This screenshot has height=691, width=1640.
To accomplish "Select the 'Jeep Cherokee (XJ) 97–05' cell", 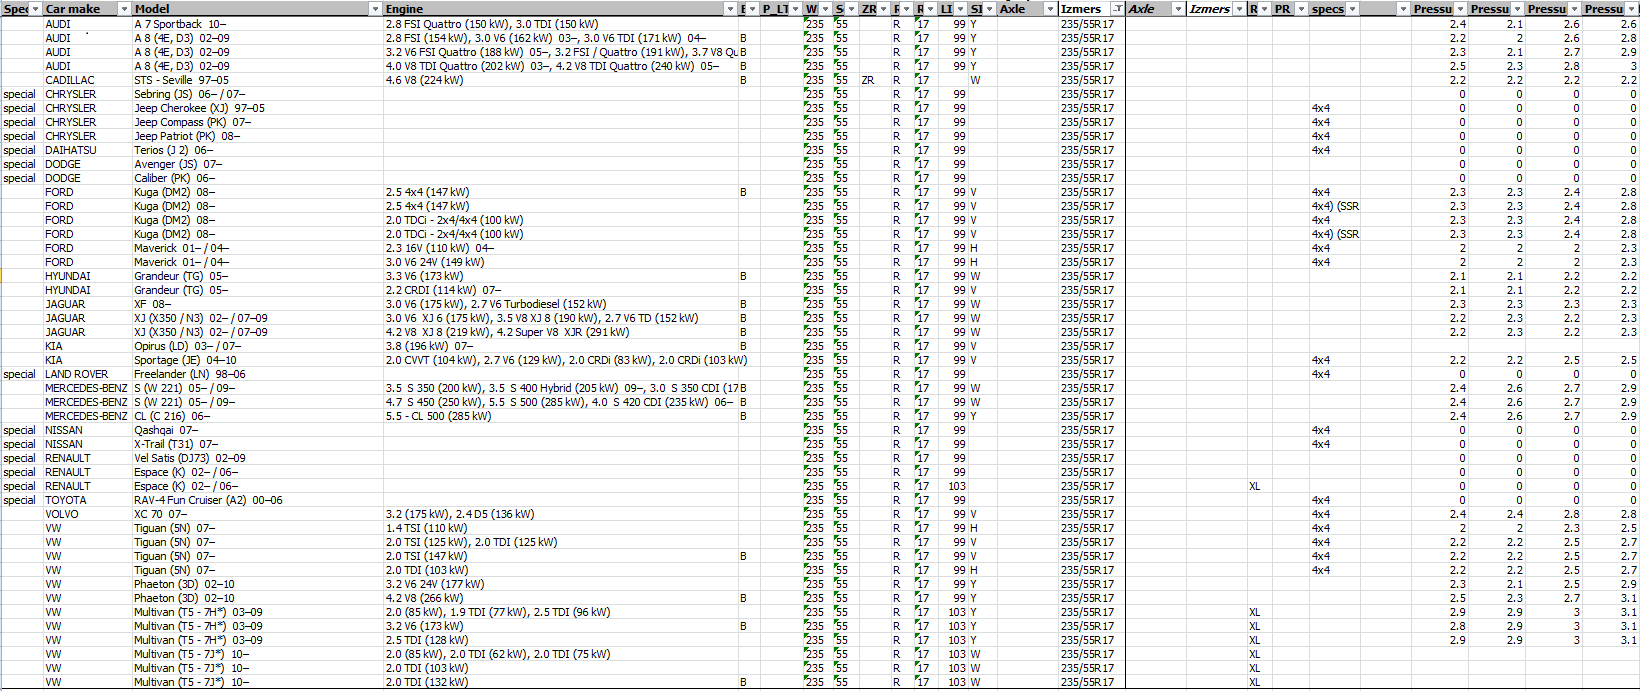I will (257, 108).
